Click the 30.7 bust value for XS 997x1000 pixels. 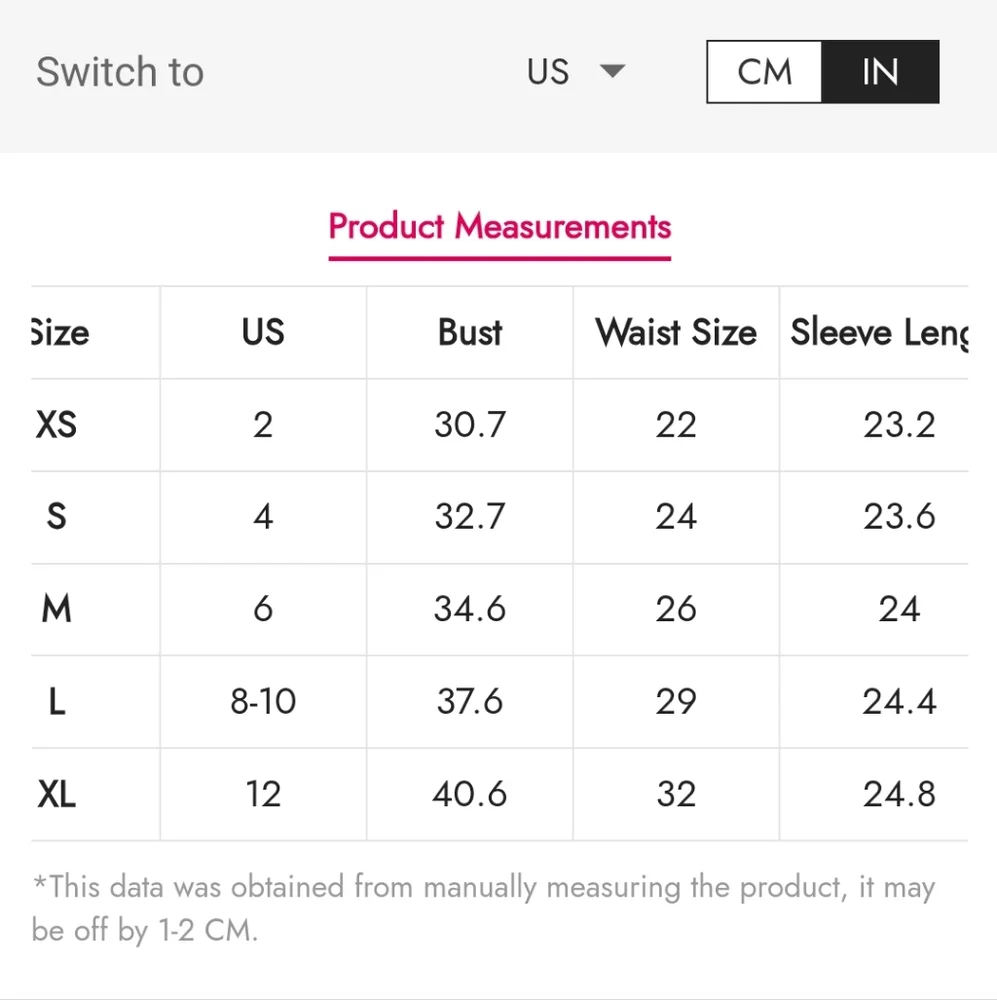click(470, 425)
